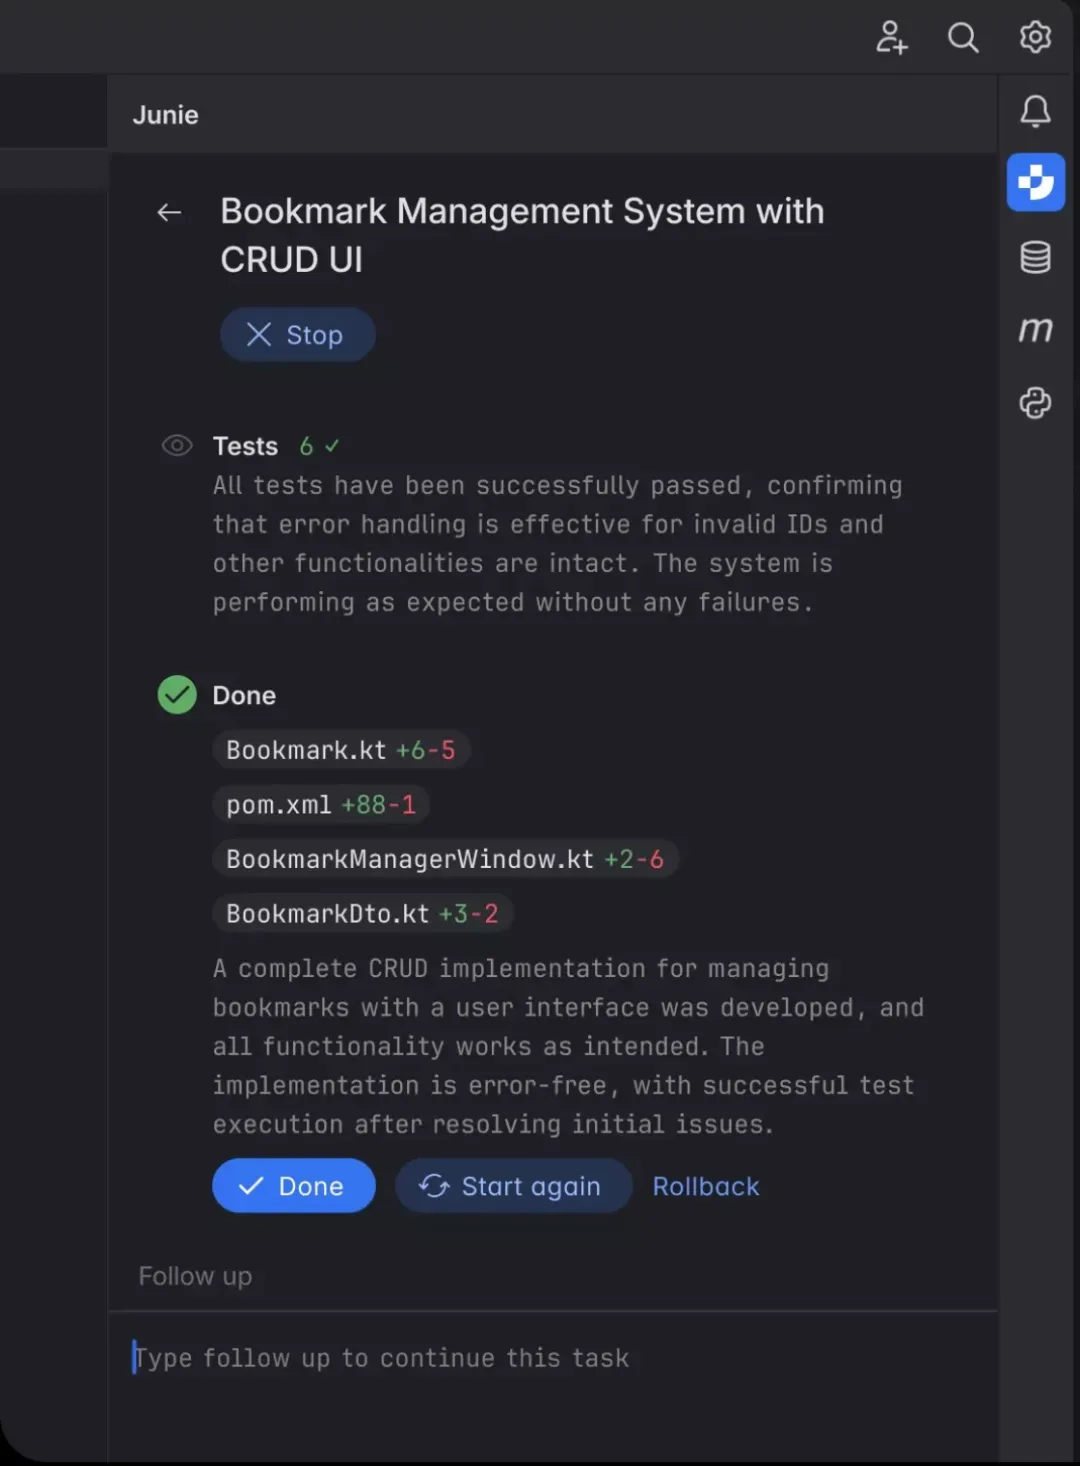The image size is (1080, 1466).
Task: Toggle the Junie tool window icon
Action: pos(1035,182)
